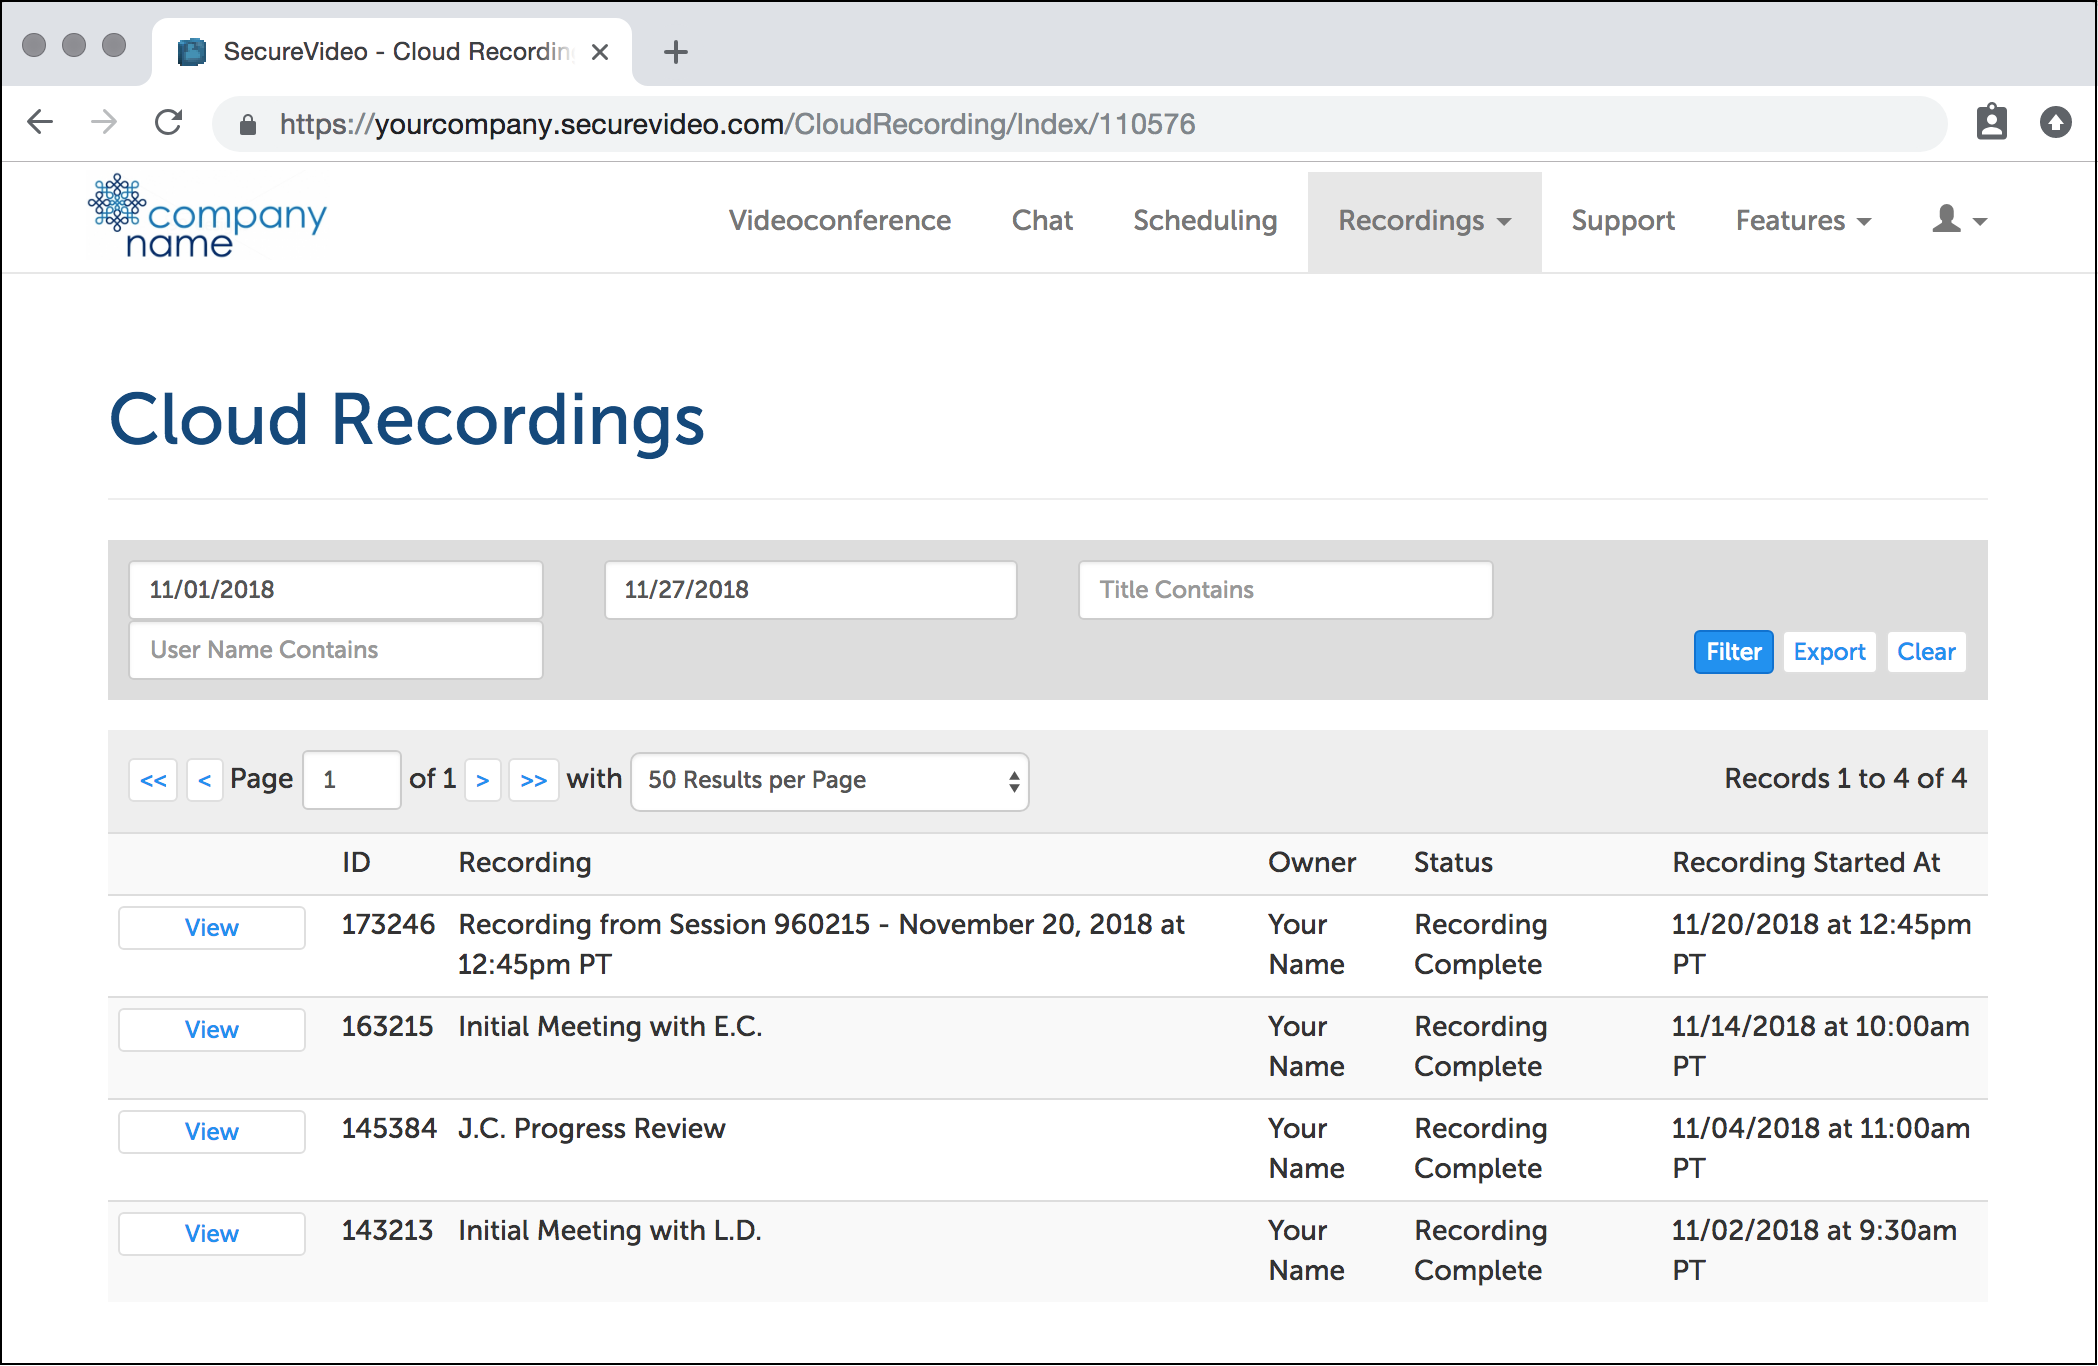Select the SecureVideo - Cloud Recording tab
The width and height of the screenshot is (2098, 1366).
392,52
